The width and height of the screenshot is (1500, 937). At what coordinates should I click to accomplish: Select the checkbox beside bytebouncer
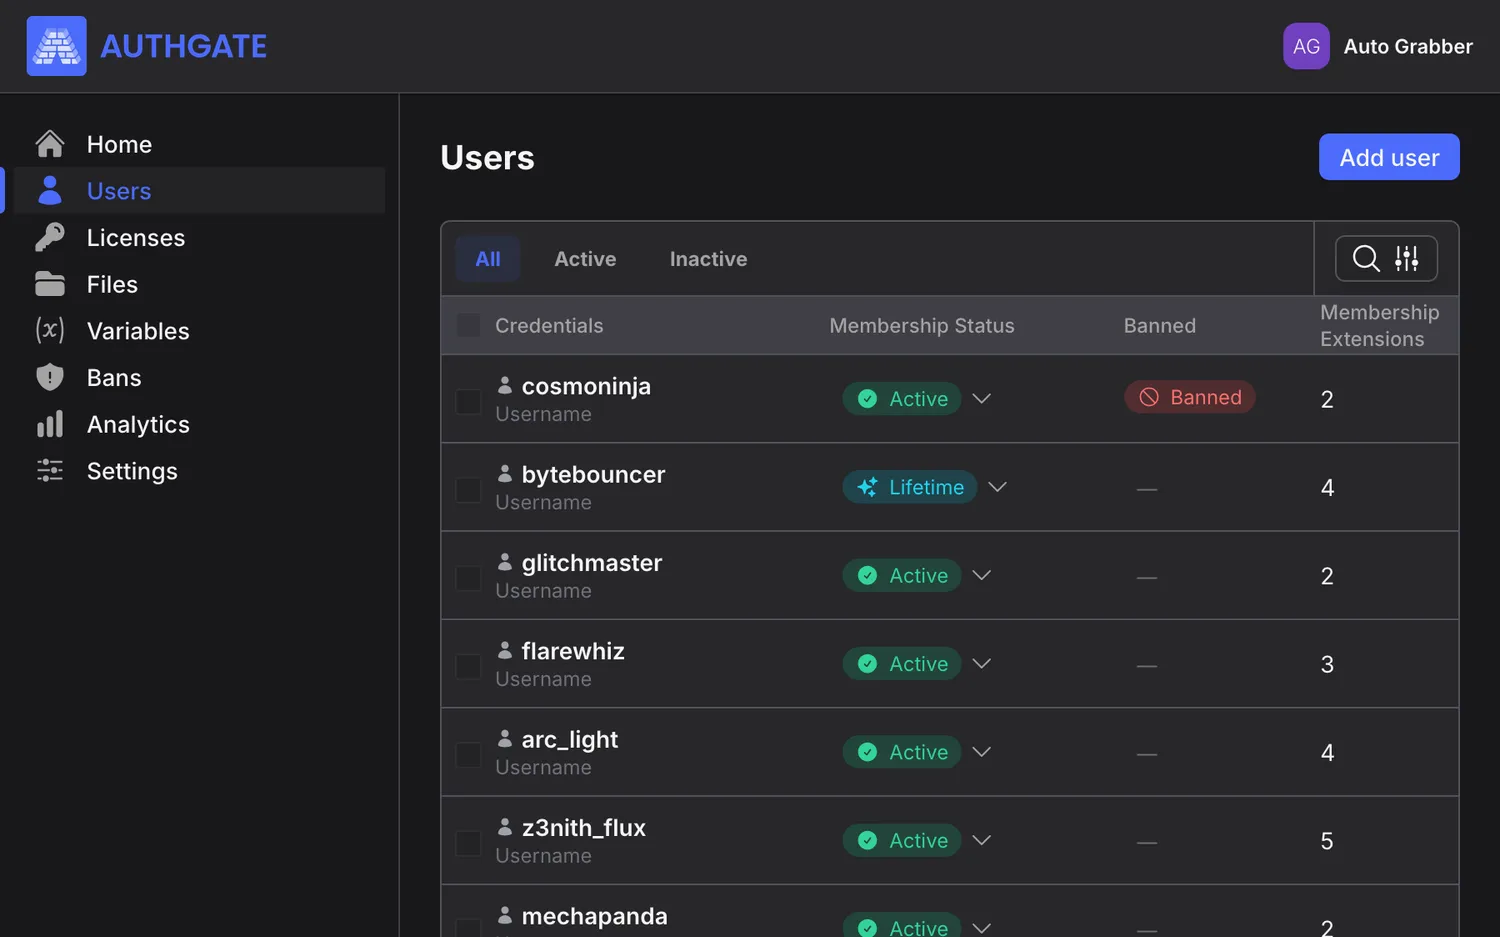point(468,489)
